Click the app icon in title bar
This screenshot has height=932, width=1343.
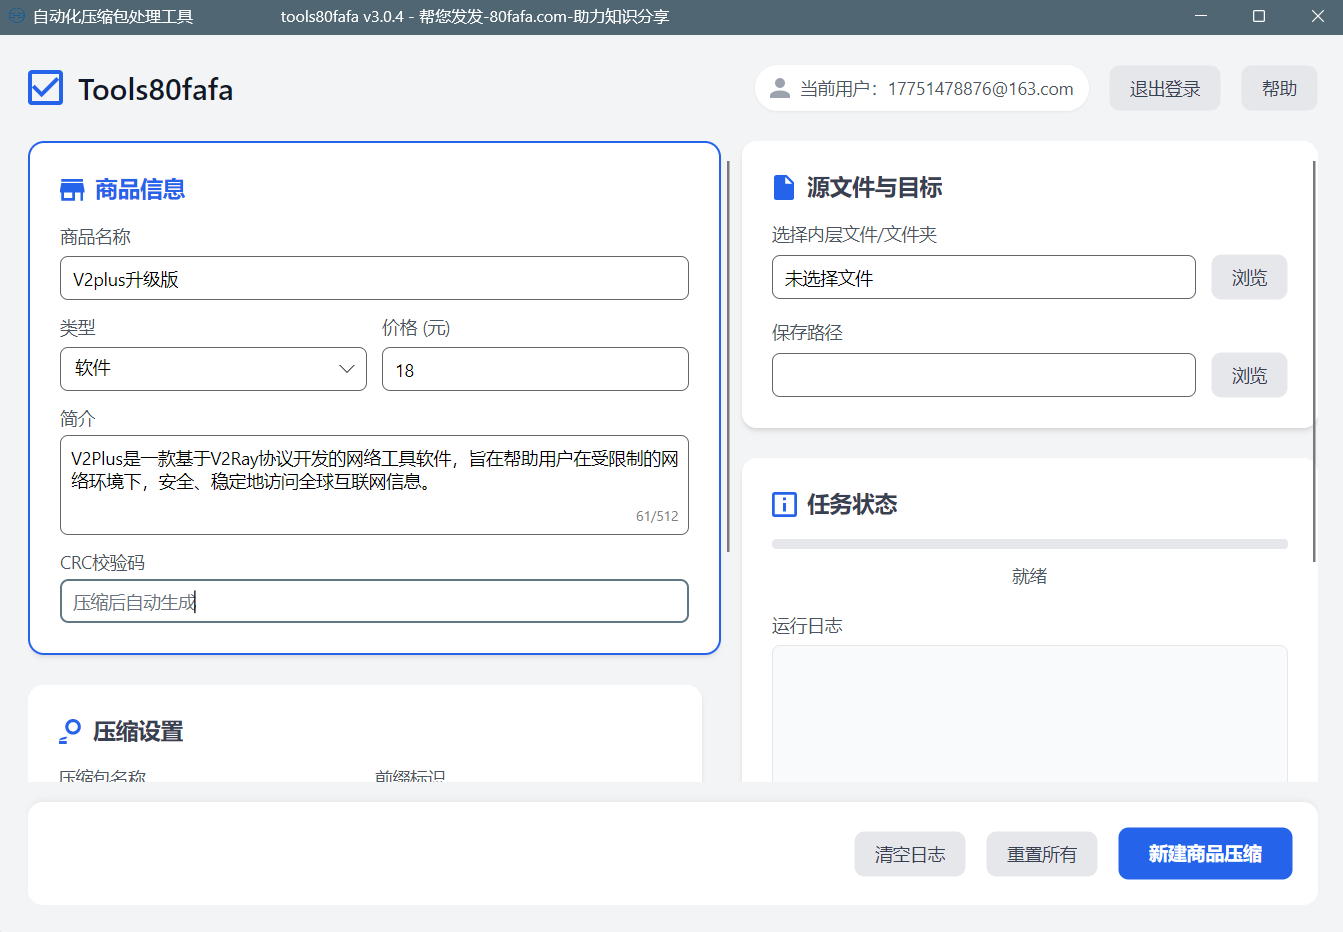pos(16,16)
